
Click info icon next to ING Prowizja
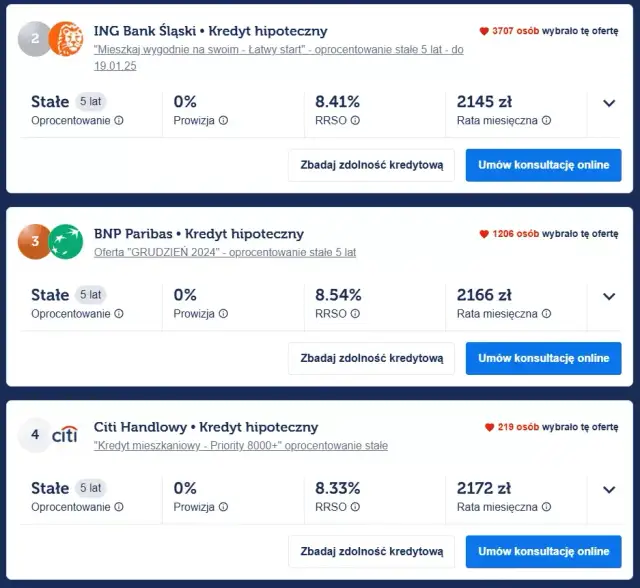pos(223,121)
